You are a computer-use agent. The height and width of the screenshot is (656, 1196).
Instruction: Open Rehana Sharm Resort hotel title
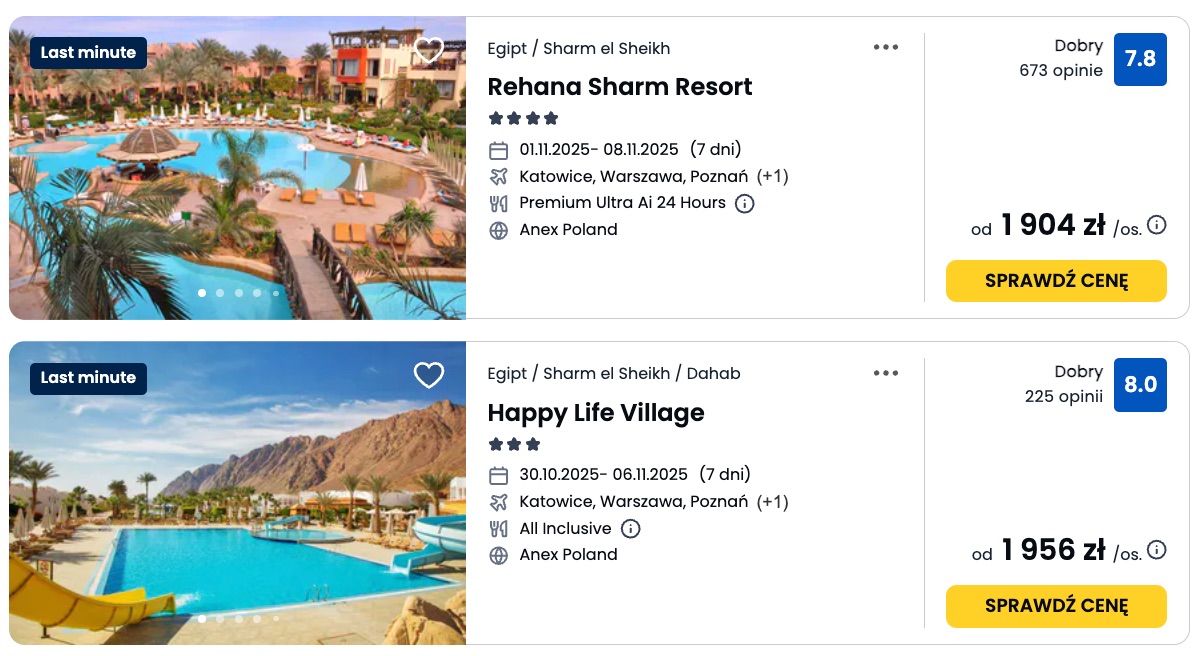coord(620,87)
